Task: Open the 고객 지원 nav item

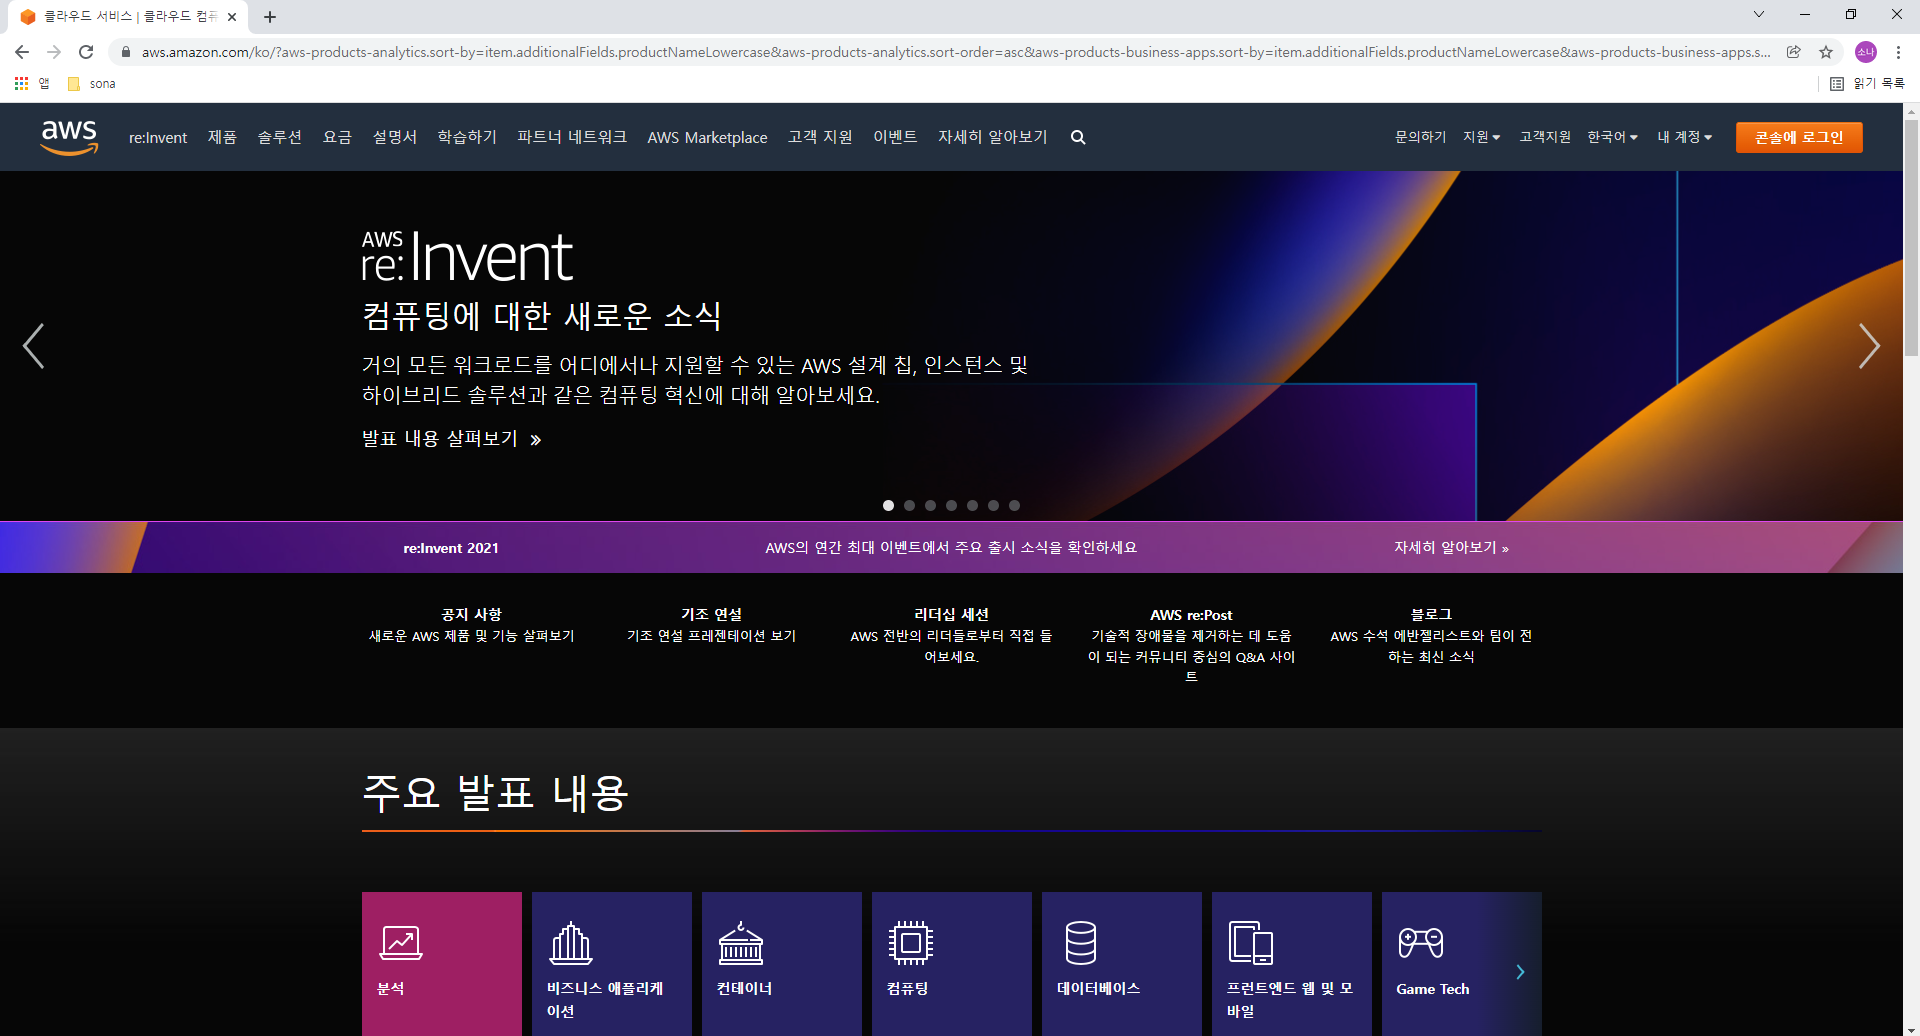Action: [x=820, y=137]
